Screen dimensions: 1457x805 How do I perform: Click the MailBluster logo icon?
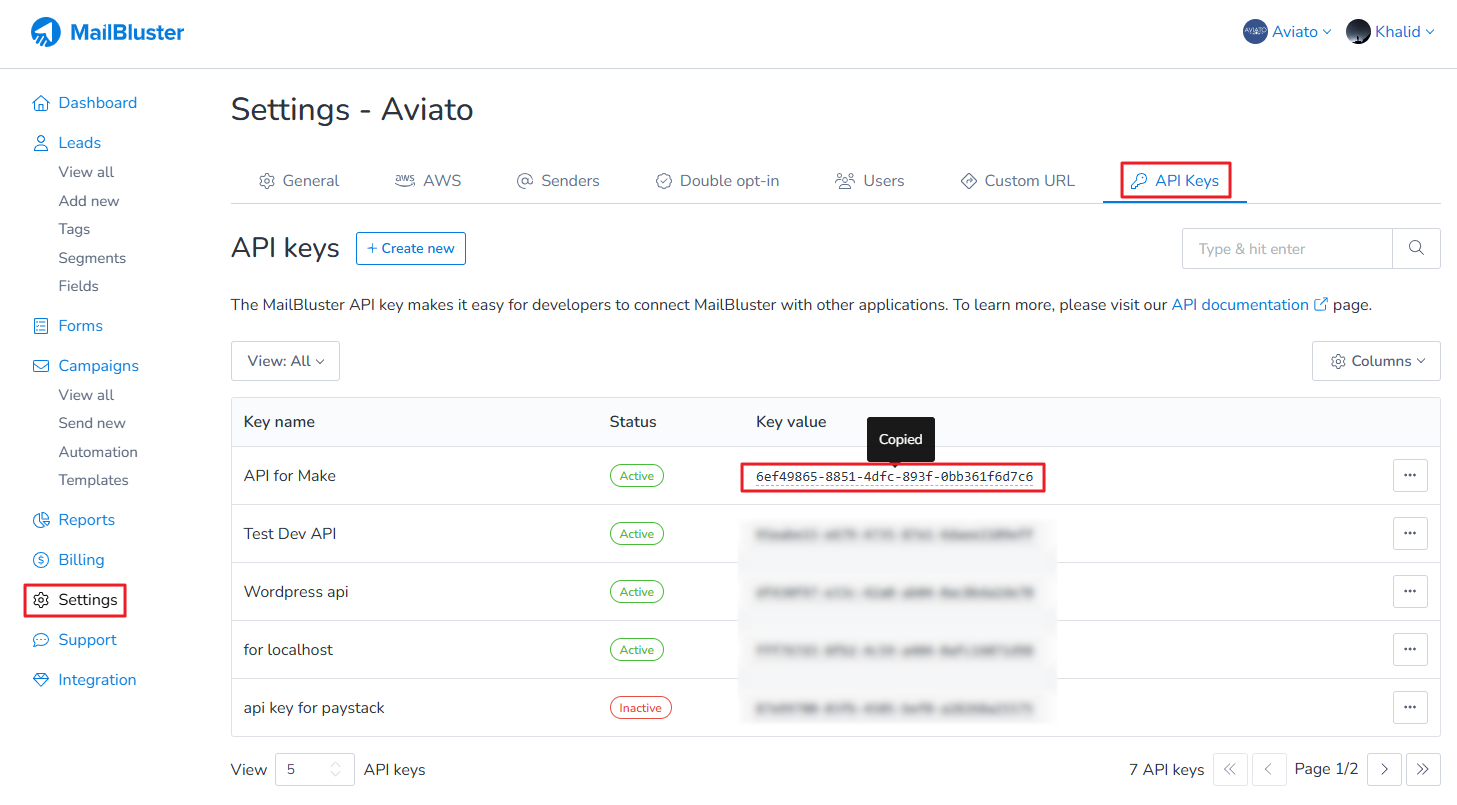46,32
